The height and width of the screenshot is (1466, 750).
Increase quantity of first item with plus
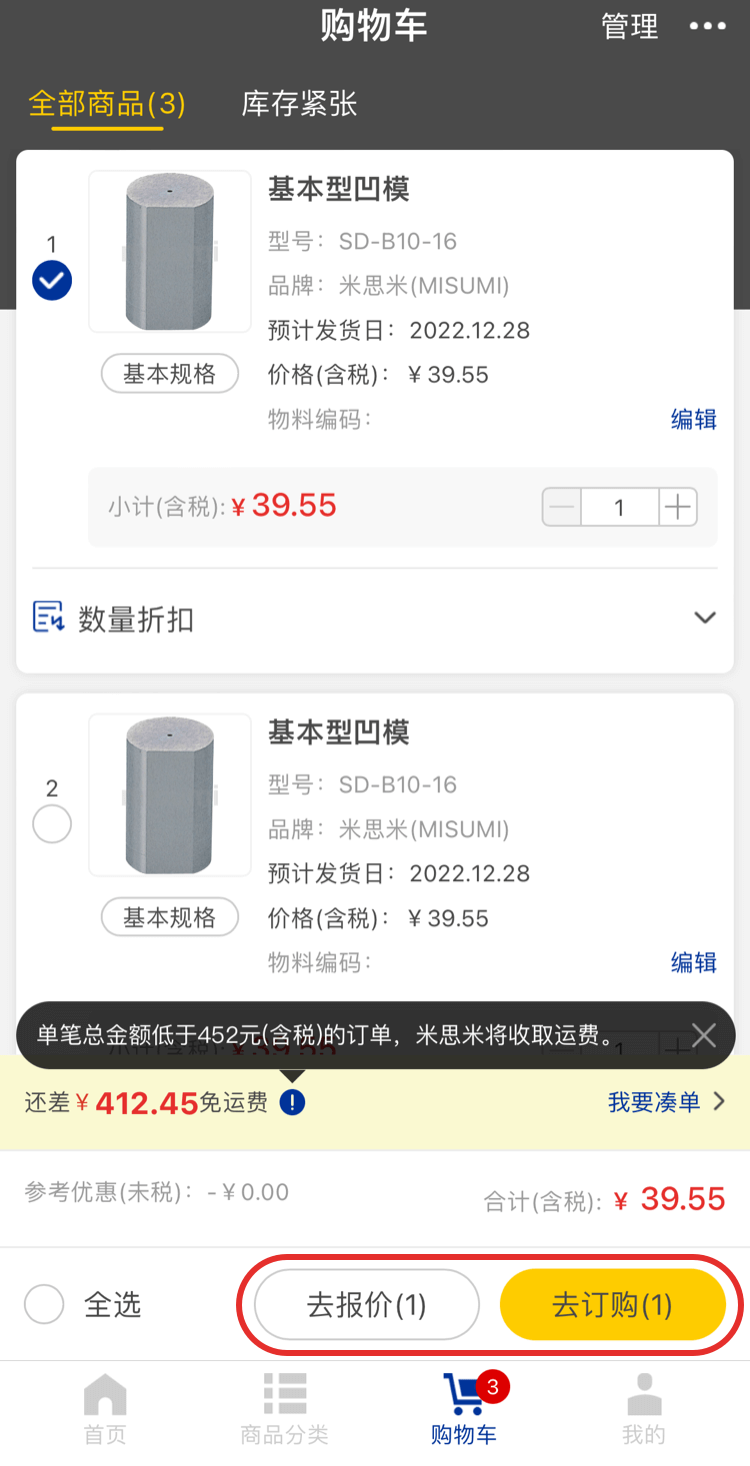(x=678, y=508)
